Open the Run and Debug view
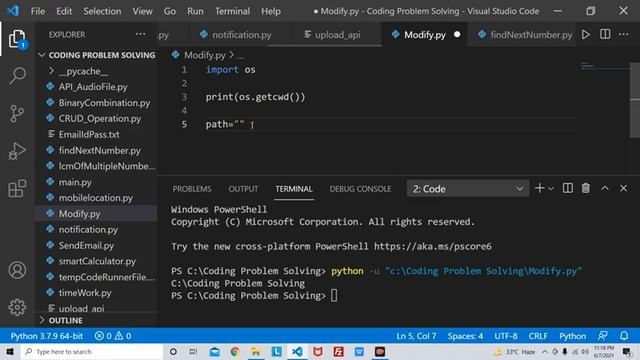 pos(17,151)
